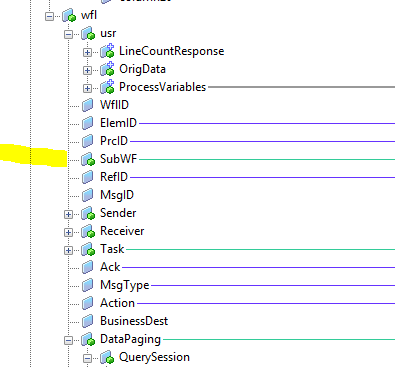This screenshot has height=368, width=395.
Task: Click the Receiver node icon
Action: pyautogui.click(x=88, y=231)
